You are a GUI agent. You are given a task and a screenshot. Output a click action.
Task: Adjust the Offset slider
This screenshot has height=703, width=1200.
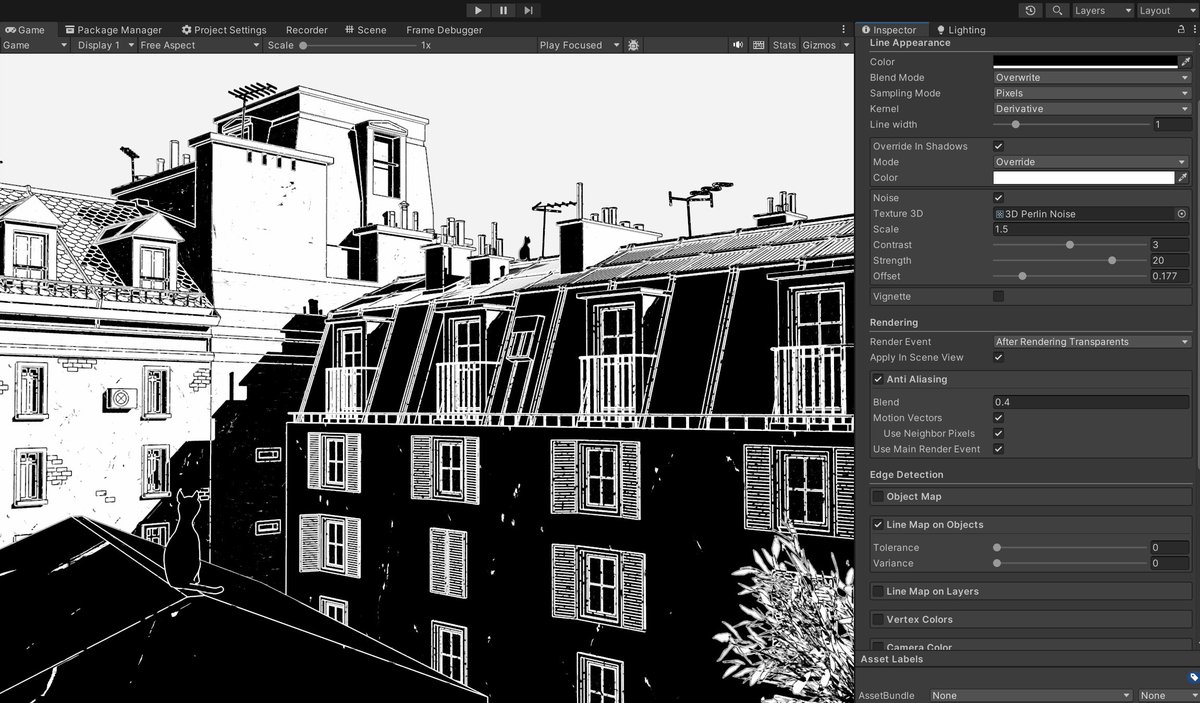click(1069, 276)
